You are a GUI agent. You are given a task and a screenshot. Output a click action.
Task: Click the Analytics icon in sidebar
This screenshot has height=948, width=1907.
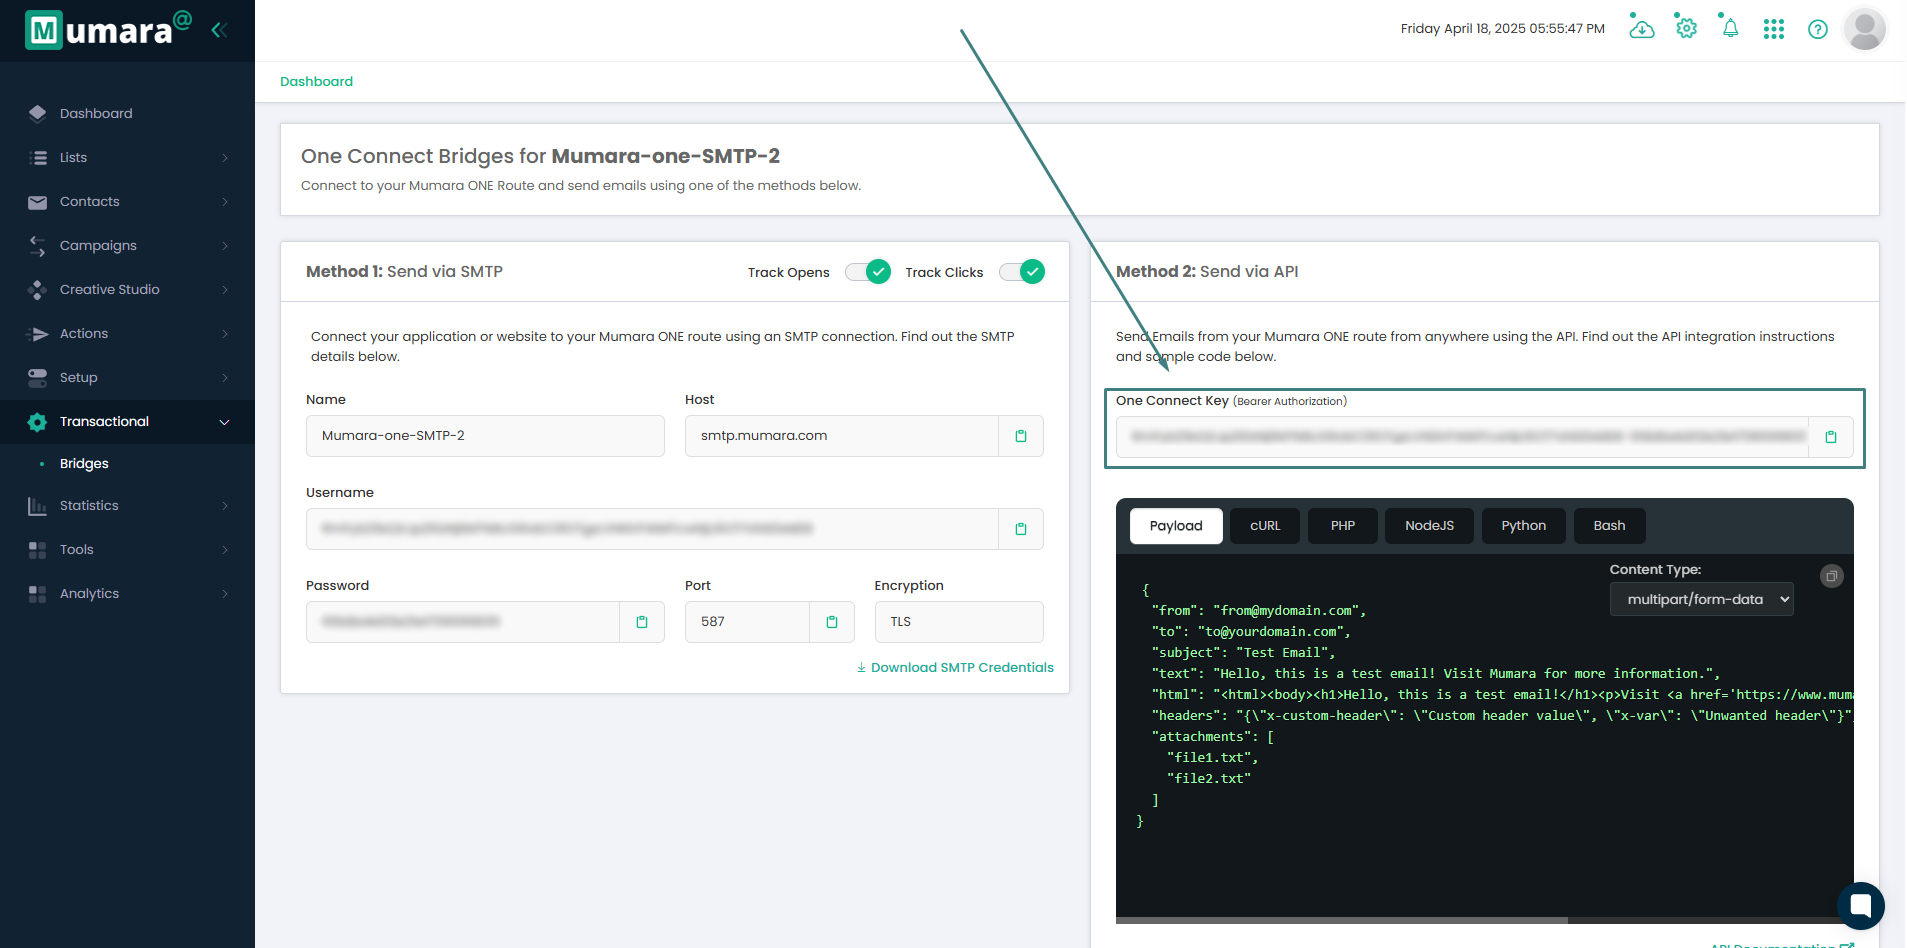(x=38, y=594)
